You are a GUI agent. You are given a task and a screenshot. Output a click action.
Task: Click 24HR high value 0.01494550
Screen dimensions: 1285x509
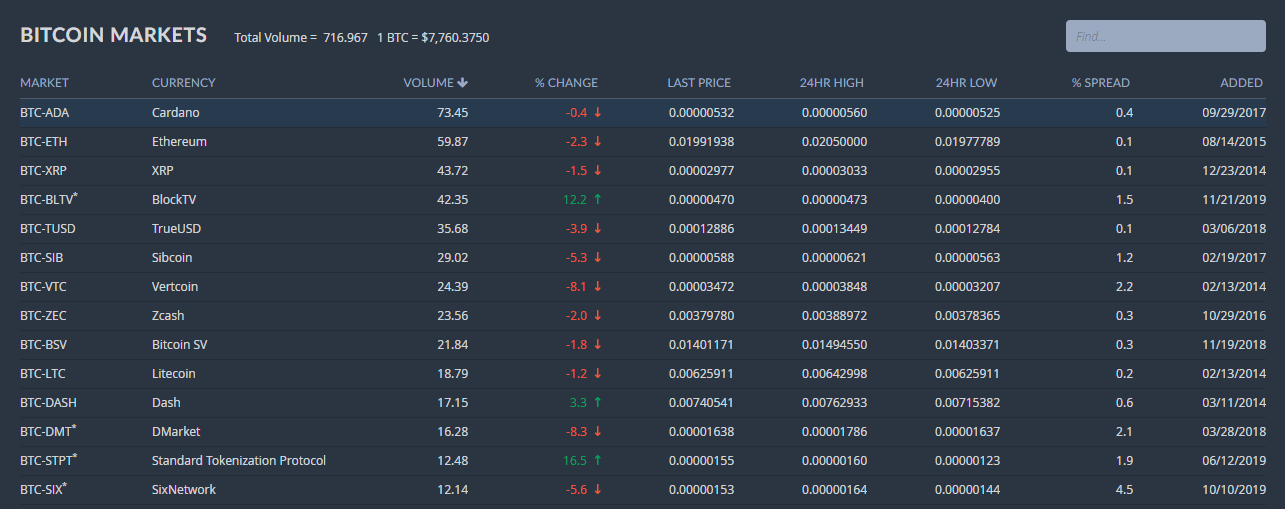tap(834, 345)
